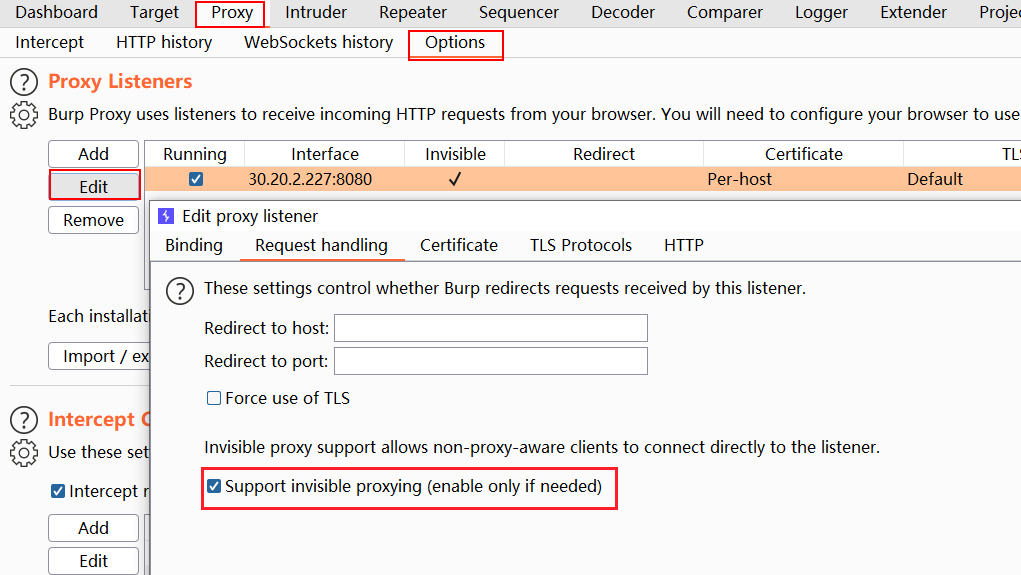Click the Proxy Listeners help question-mark icon
Viewport: 1021px width, 575px height.
coord(24,82)
